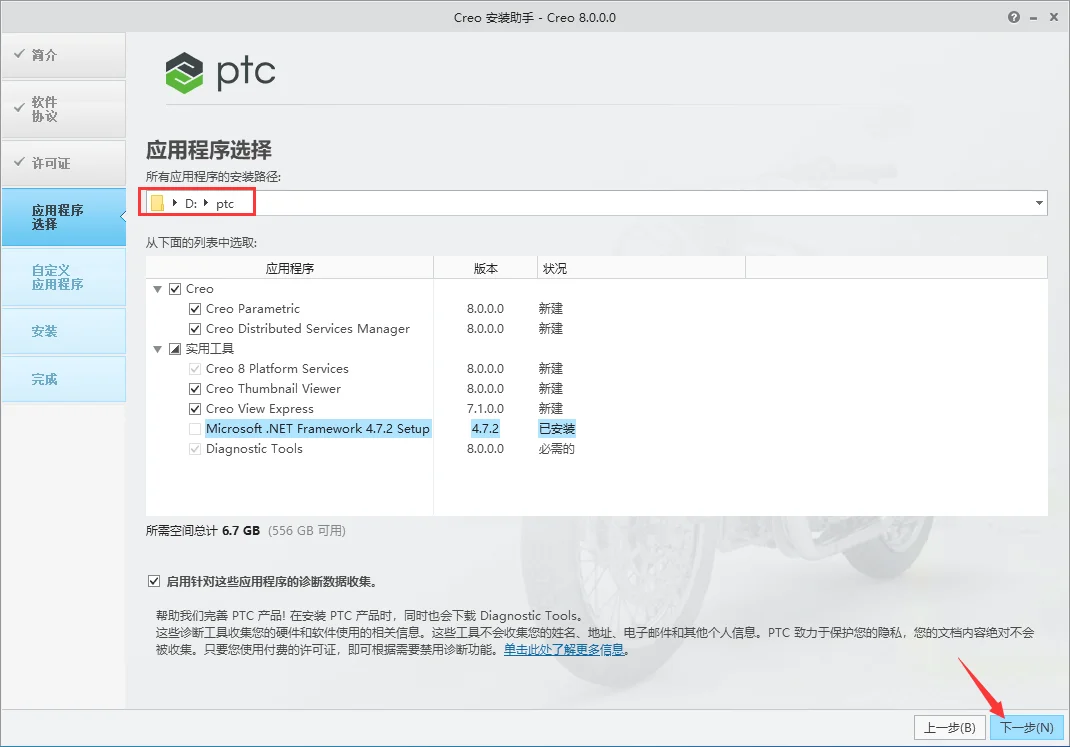The height and width of the screenshot is (747, 1070).
Task: Click the 上一步(B) button
Action: pos(950,727)
